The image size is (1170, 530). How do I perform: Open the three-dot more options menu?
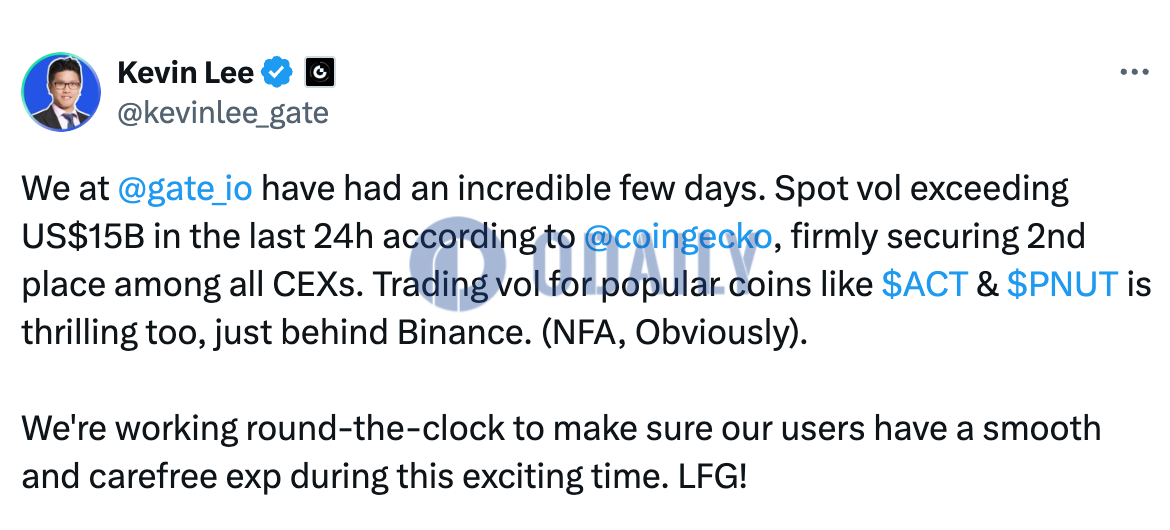tap(1134, 72)
